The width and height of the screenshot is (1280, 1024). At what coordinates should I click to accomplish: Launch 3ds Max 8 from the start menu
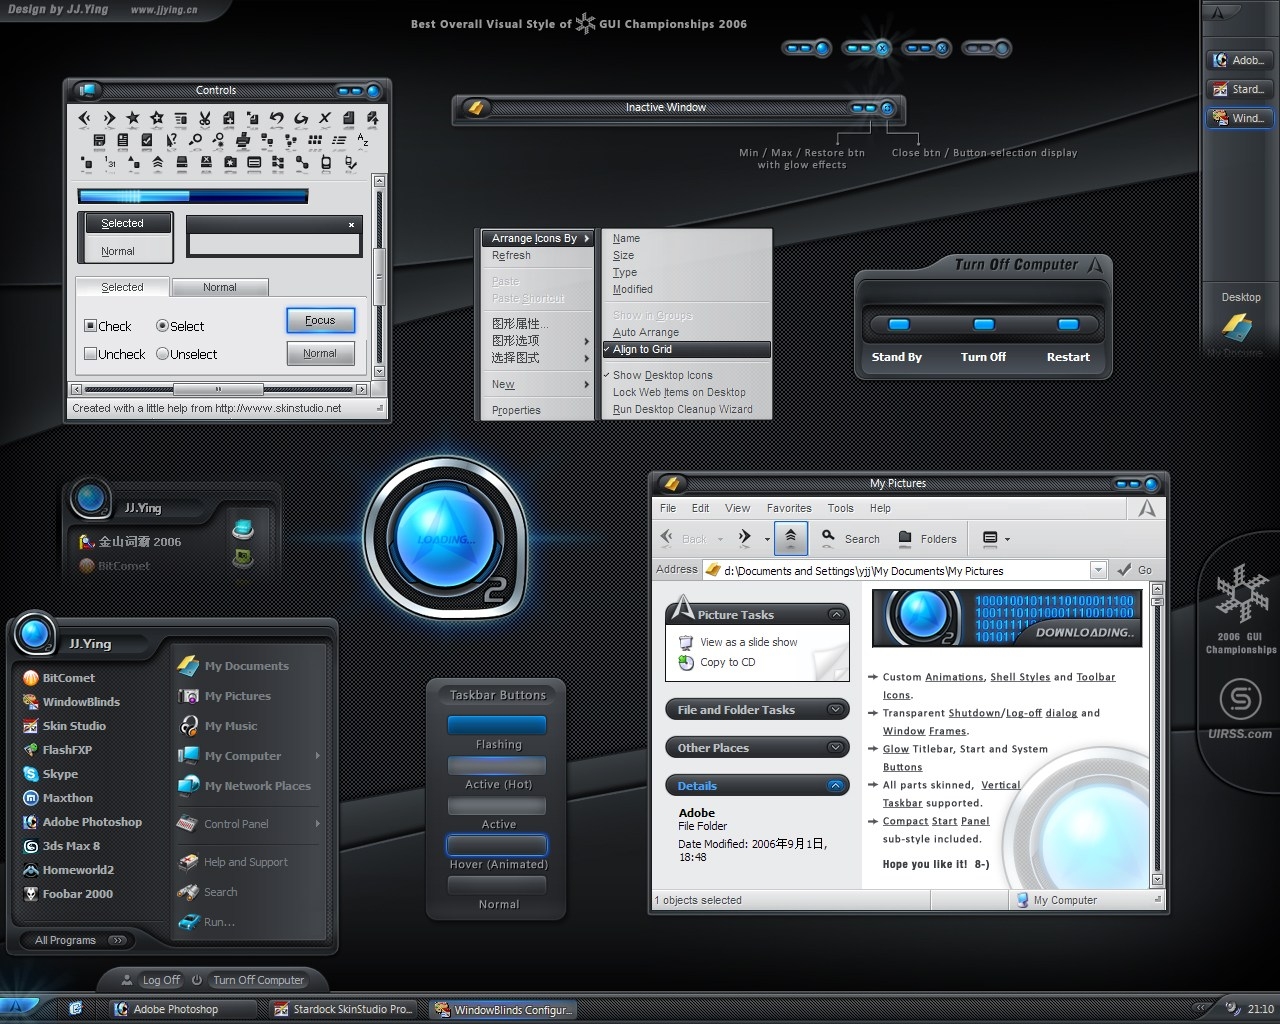tap(61, 846)
